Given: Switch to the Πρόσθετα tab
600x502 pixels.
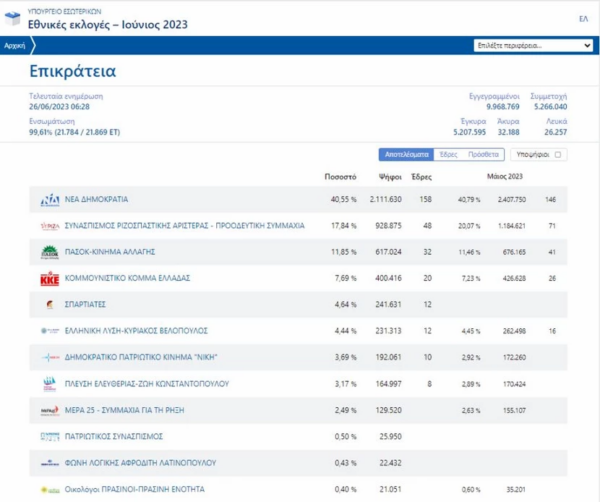Looking at the screenshot, I should point(483,155).
